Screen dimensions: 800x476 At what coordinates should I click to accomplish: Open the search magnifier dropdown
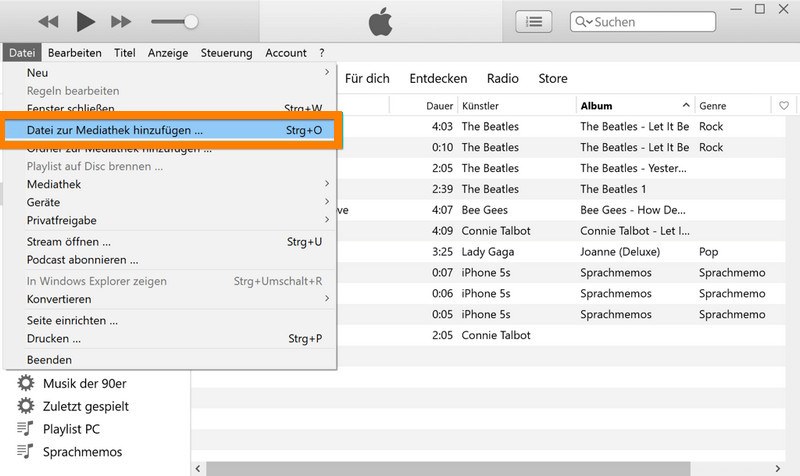tap(584, 22)
